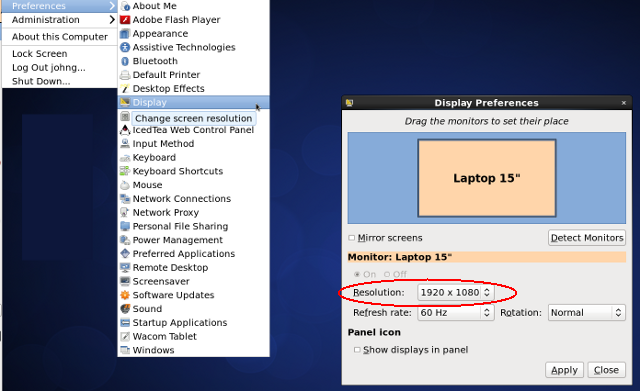Click the Preferred Applications icon
The image size is (640, 391).
(125, 254)
